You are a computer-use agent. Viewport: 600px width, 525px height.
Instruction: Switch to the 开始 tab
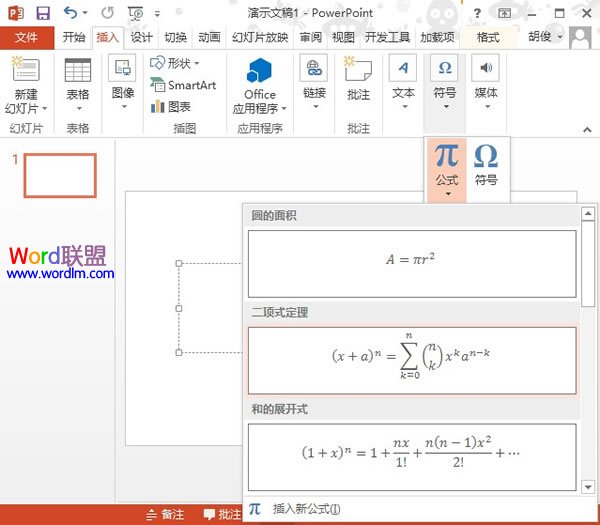coord(73,38)
